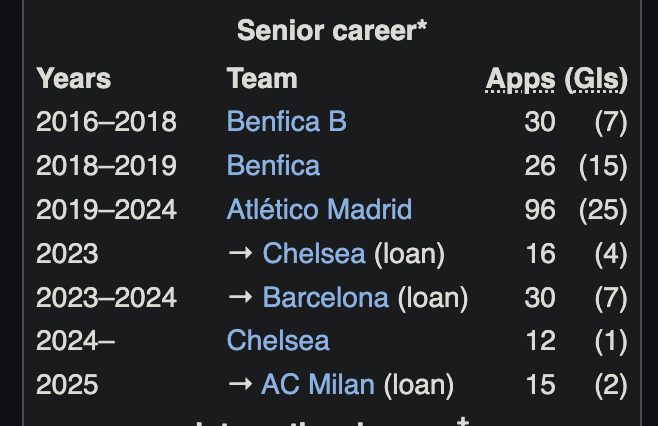
Task: Open the Benfica link in 2018–2019 row
Action: (x=273, y=165)
